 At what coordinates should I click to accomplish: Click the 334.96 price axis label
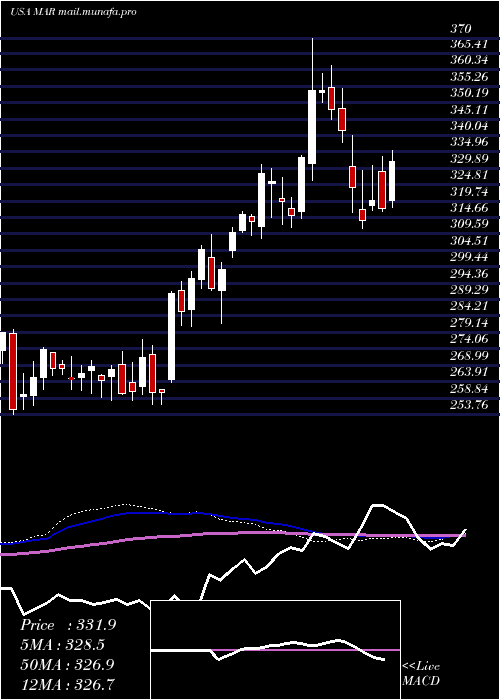[468, 142]
